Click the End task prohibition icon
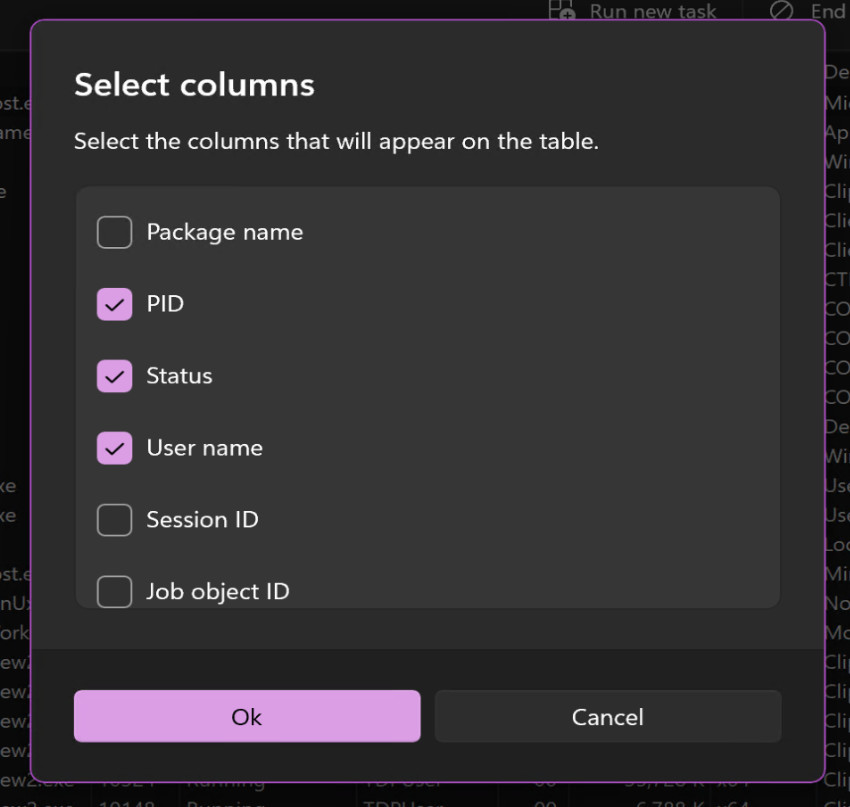 [x=781, y=10]
